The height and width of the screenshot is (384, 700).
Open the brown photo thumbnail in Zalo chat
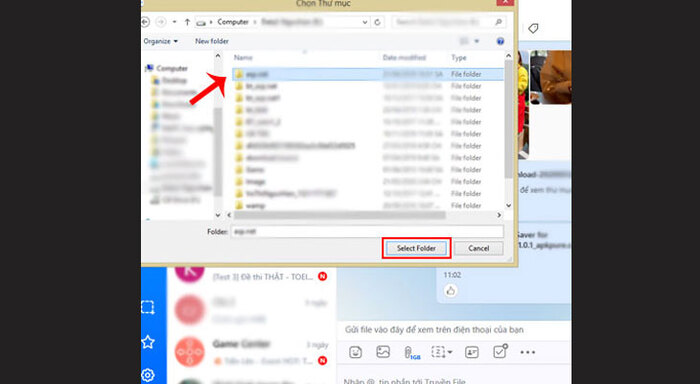[x=551, y=77]
